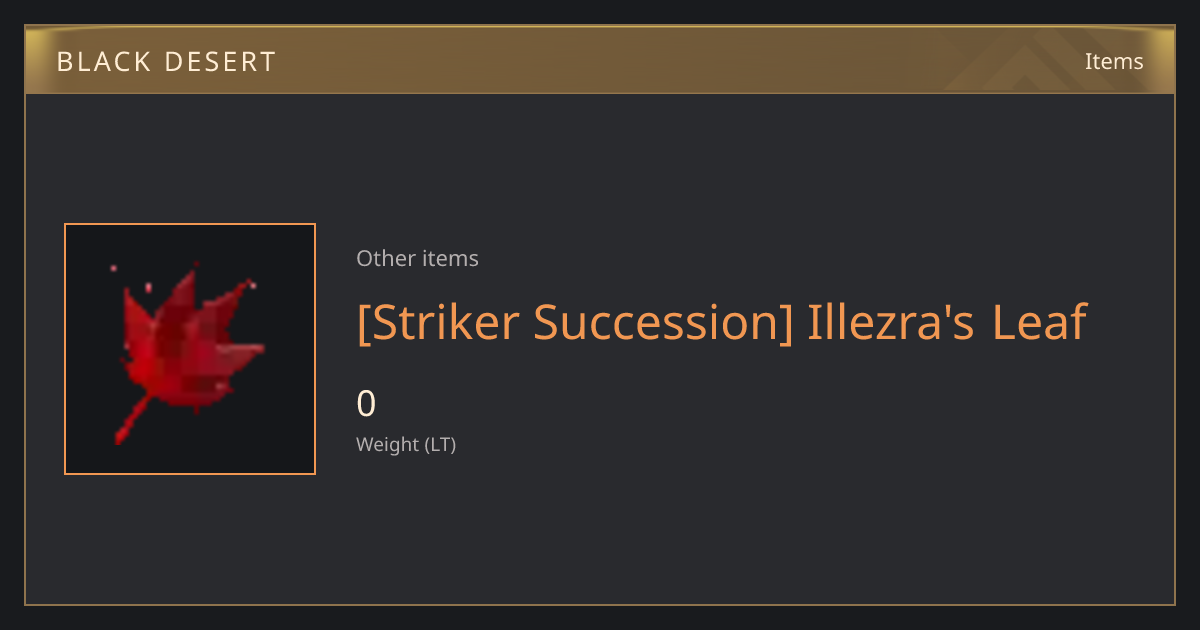Screen dimensions: 1200x630
Task: Click the Weight (LT) label
Action: (x=406, y=444)
